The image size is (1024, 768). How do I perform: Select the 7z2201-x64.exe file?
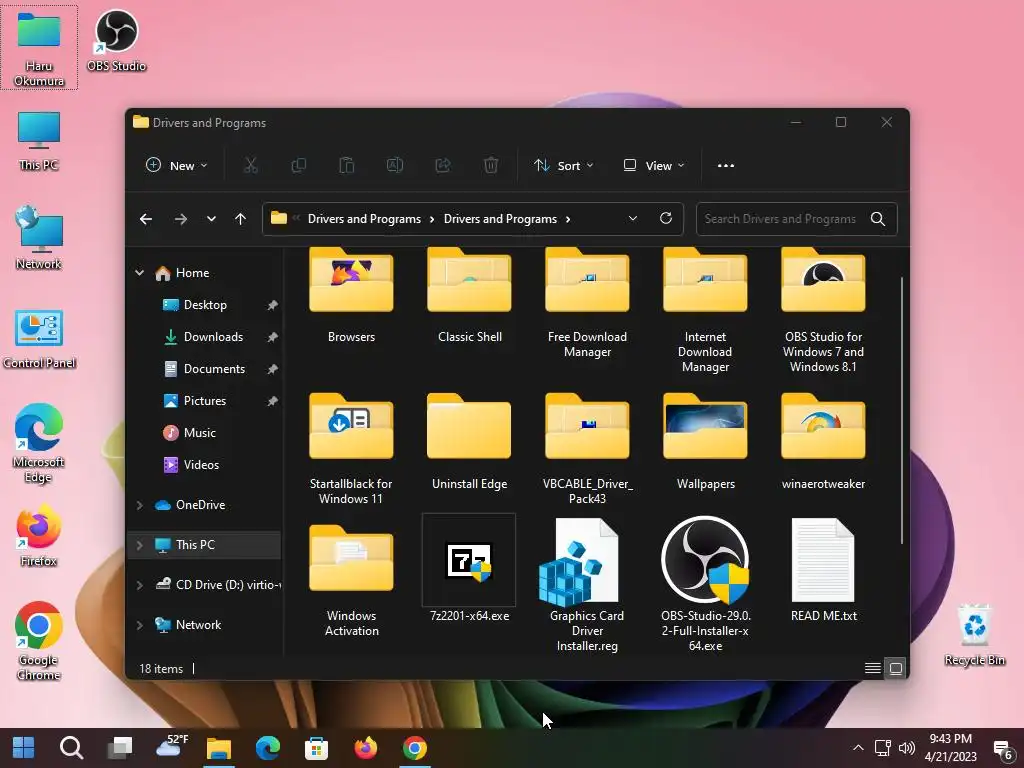pyautogui.click(x=470, y=570)
